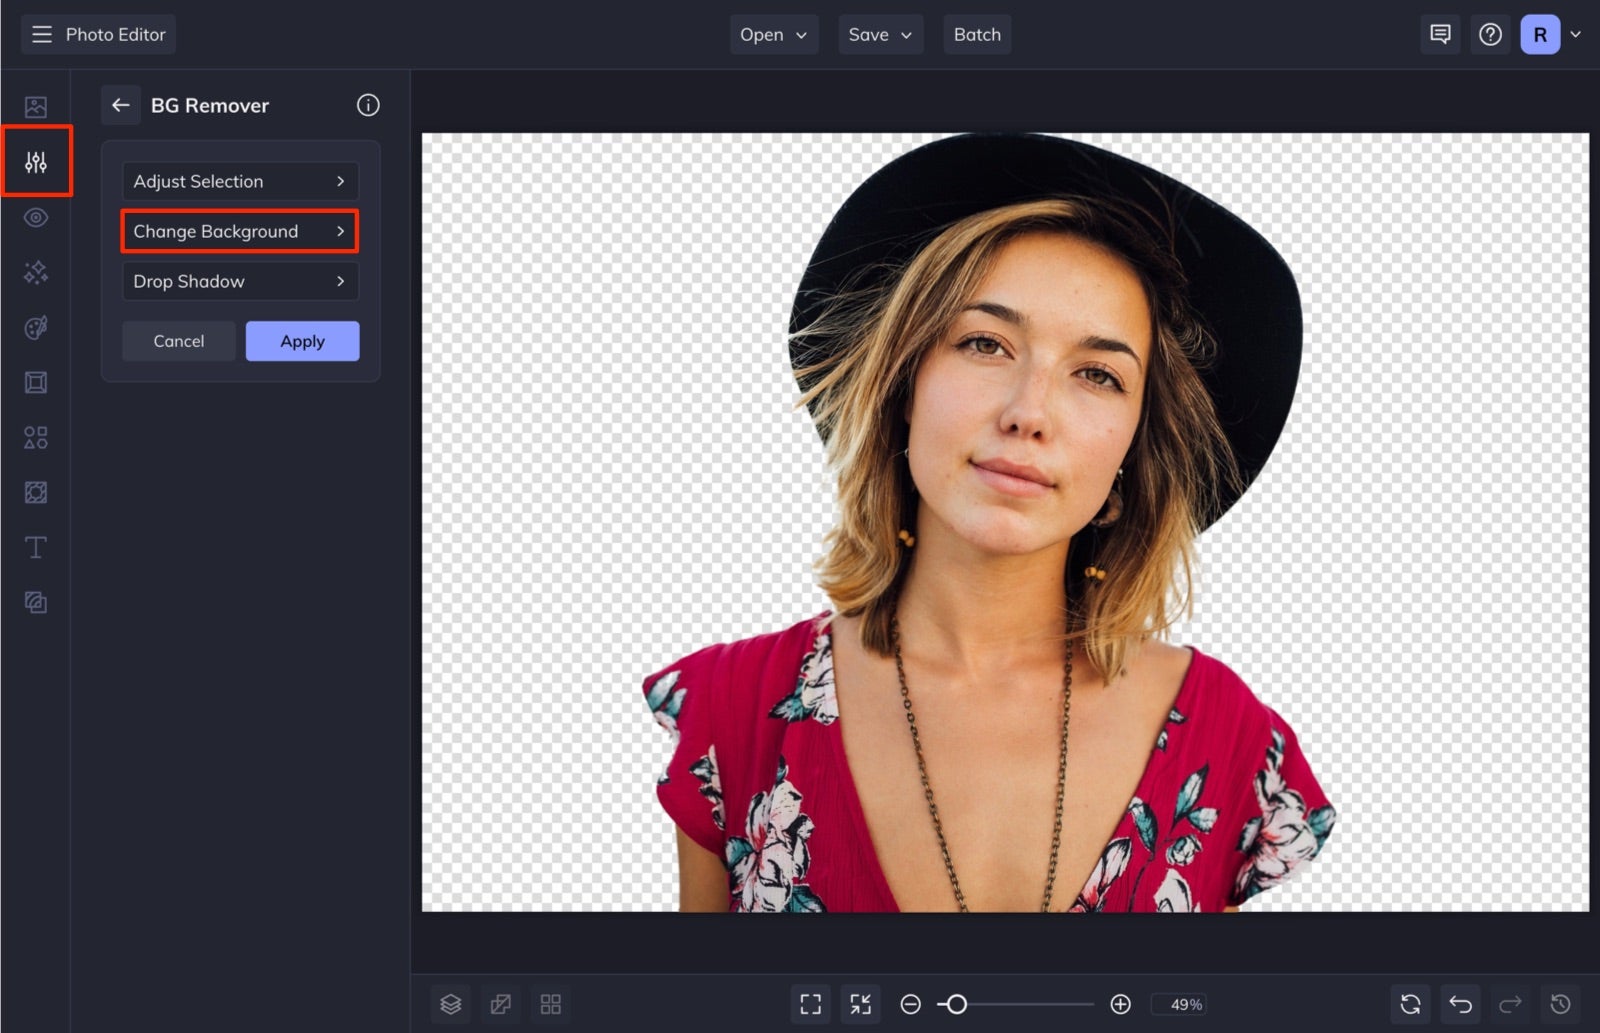The width and height of the screenshot is (1600, 1033).
Task: Click the fit-to-screen icon
Action: [810, 1004]
